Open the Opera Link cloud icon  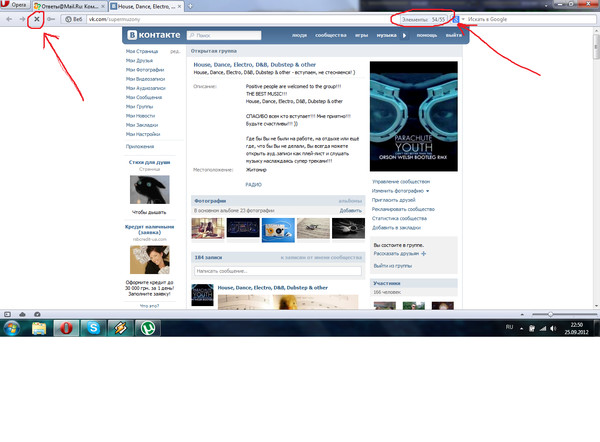(x=23, y=314)
